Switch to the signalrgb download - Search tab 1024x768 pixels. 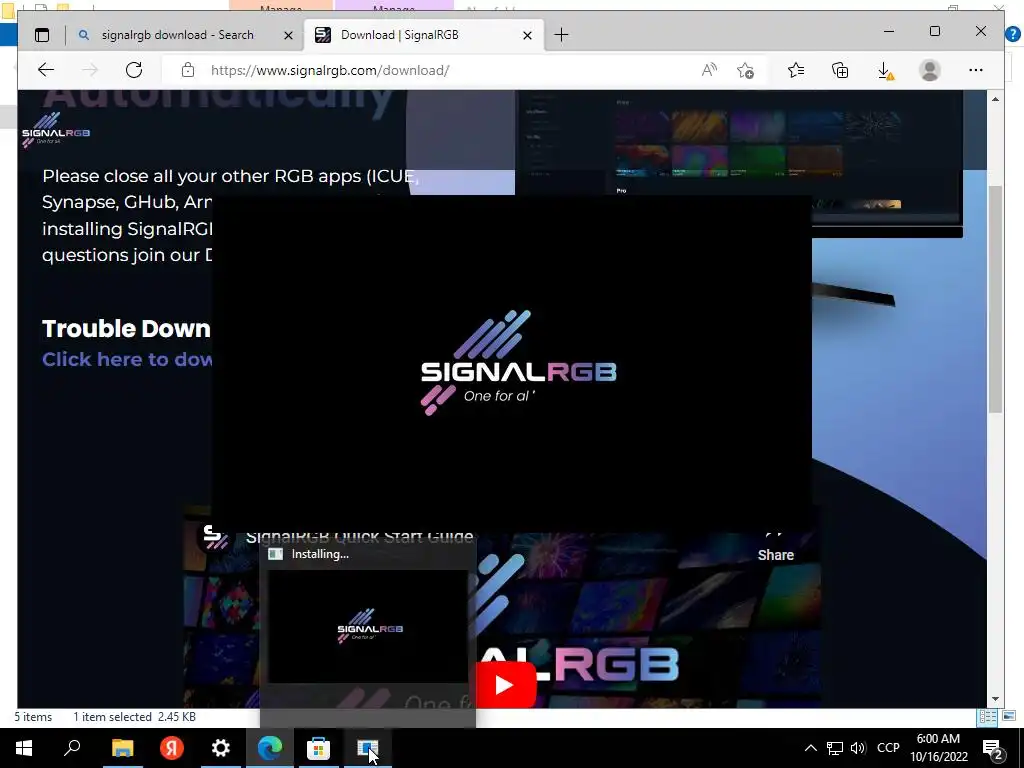177,35
